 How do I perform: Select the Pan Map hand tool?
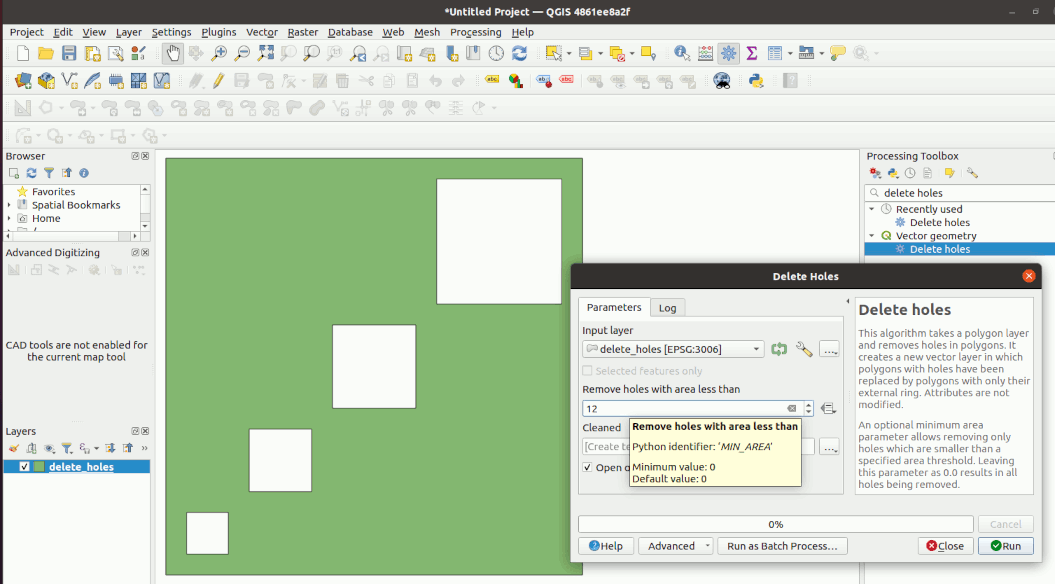(x=173, y=53)
